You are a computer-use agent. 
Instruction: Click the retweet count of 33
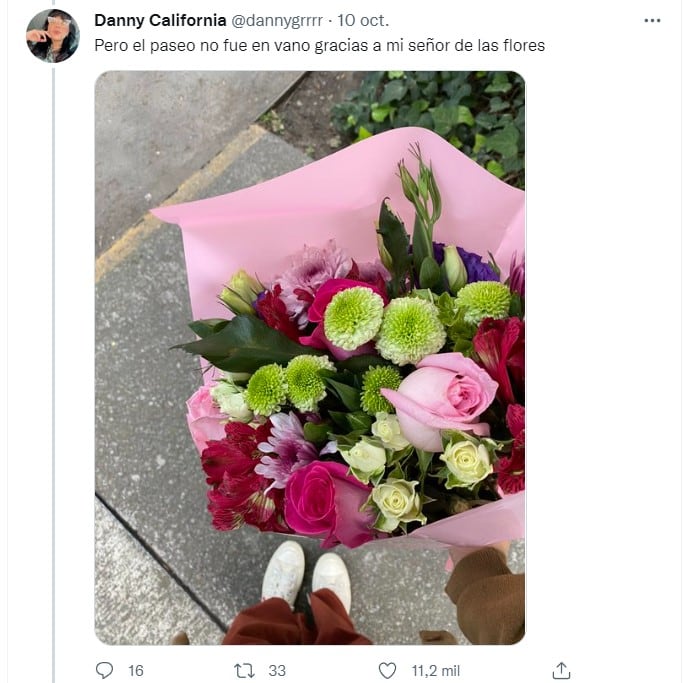(278, 670)
